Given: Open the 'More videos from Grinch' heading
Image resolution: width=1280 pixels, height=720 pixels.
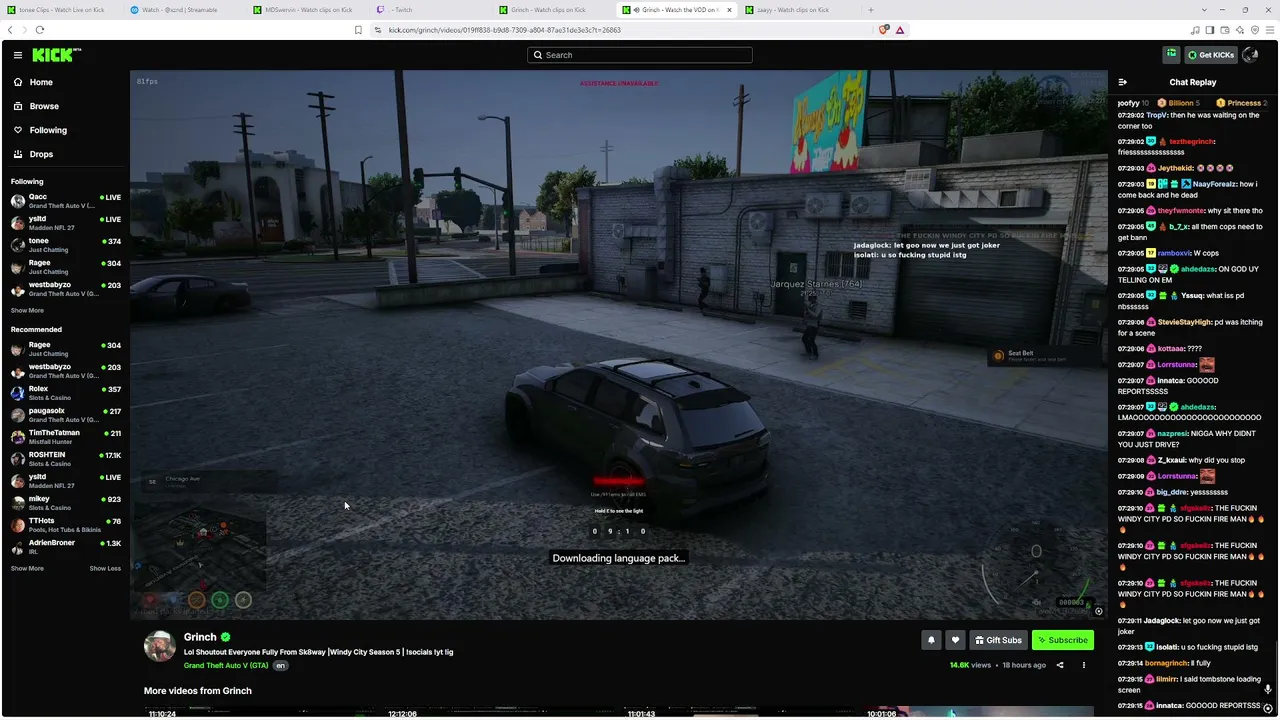Looking at the screenshot, I should [198, 691].
